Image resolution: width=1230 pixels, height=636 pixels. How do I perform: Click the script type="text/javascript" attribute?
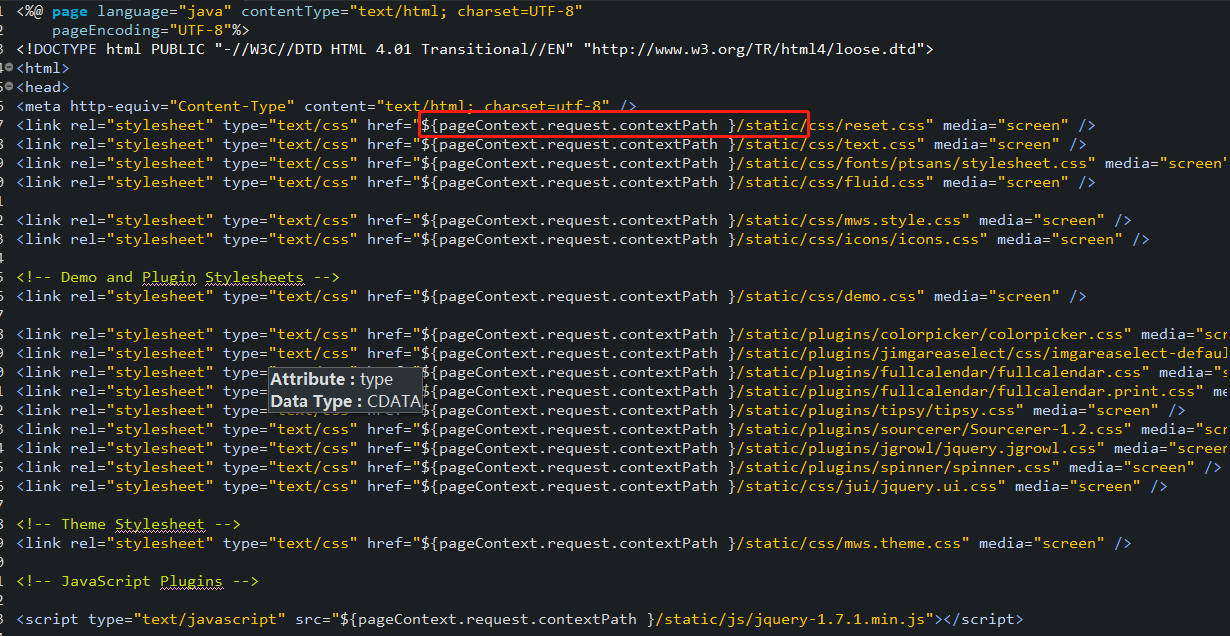pos(187,619)
